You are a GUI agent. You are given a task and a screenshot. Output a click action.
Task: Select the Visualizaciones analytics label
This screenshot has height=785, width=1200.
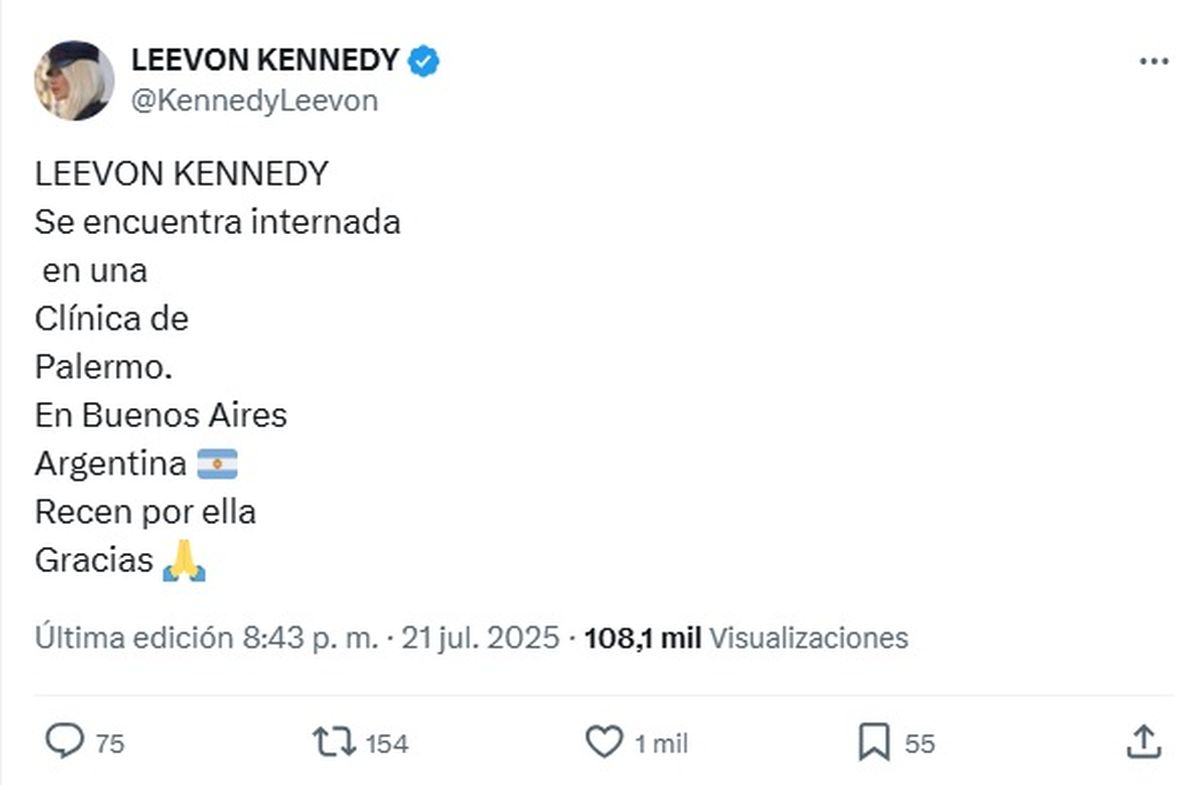tap(806, 637)
